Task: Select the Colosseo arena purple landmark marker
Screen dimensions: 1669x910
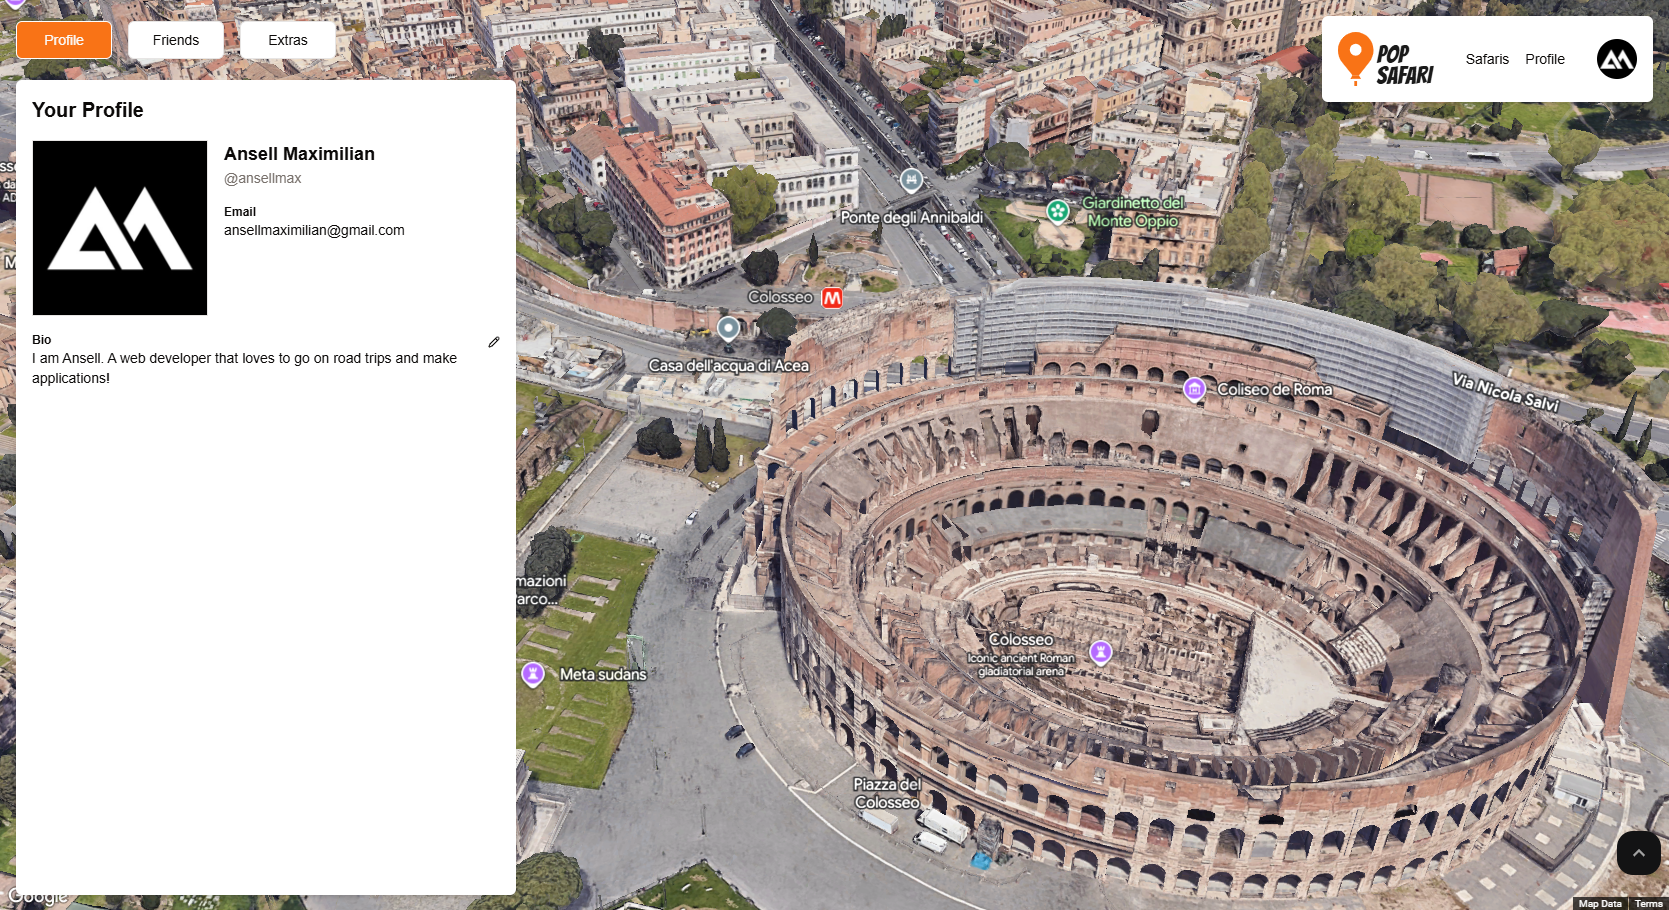Action: point(1101,652)
